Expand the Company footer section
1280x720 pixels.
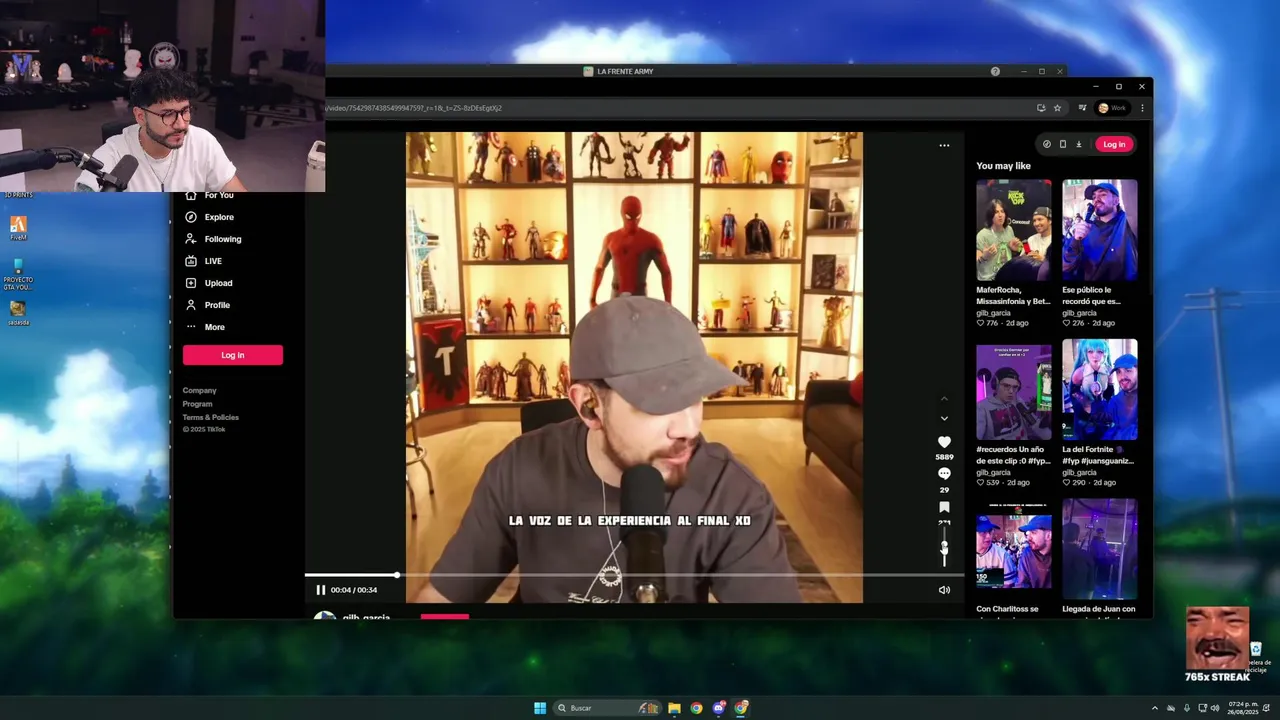point(199,391)
